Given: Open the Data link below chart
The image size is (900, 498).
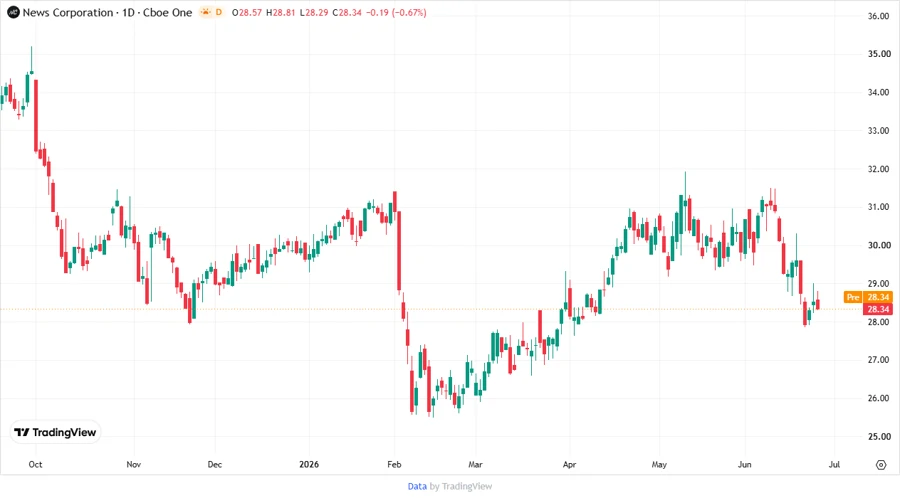Looking at the screenshot, I should (x=417, y=487).
